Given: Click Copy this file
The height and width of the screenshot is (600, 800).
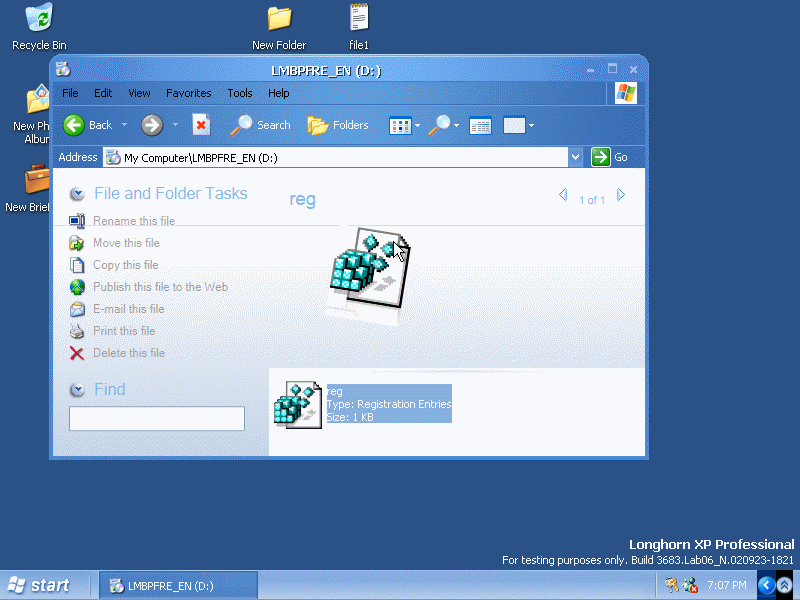Looking at the screenshot, I should point(126,265).
